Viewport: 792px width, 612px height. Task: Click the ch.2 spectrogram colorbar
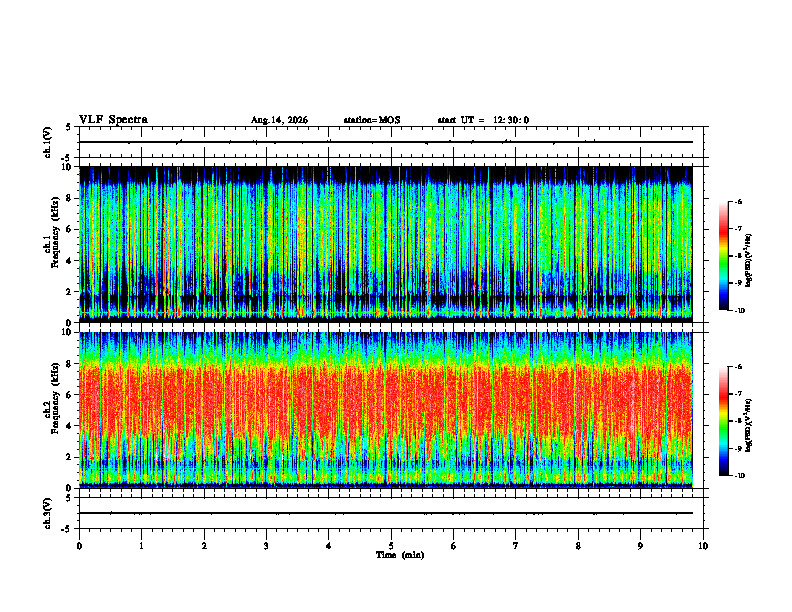click(x=723, y=421)
